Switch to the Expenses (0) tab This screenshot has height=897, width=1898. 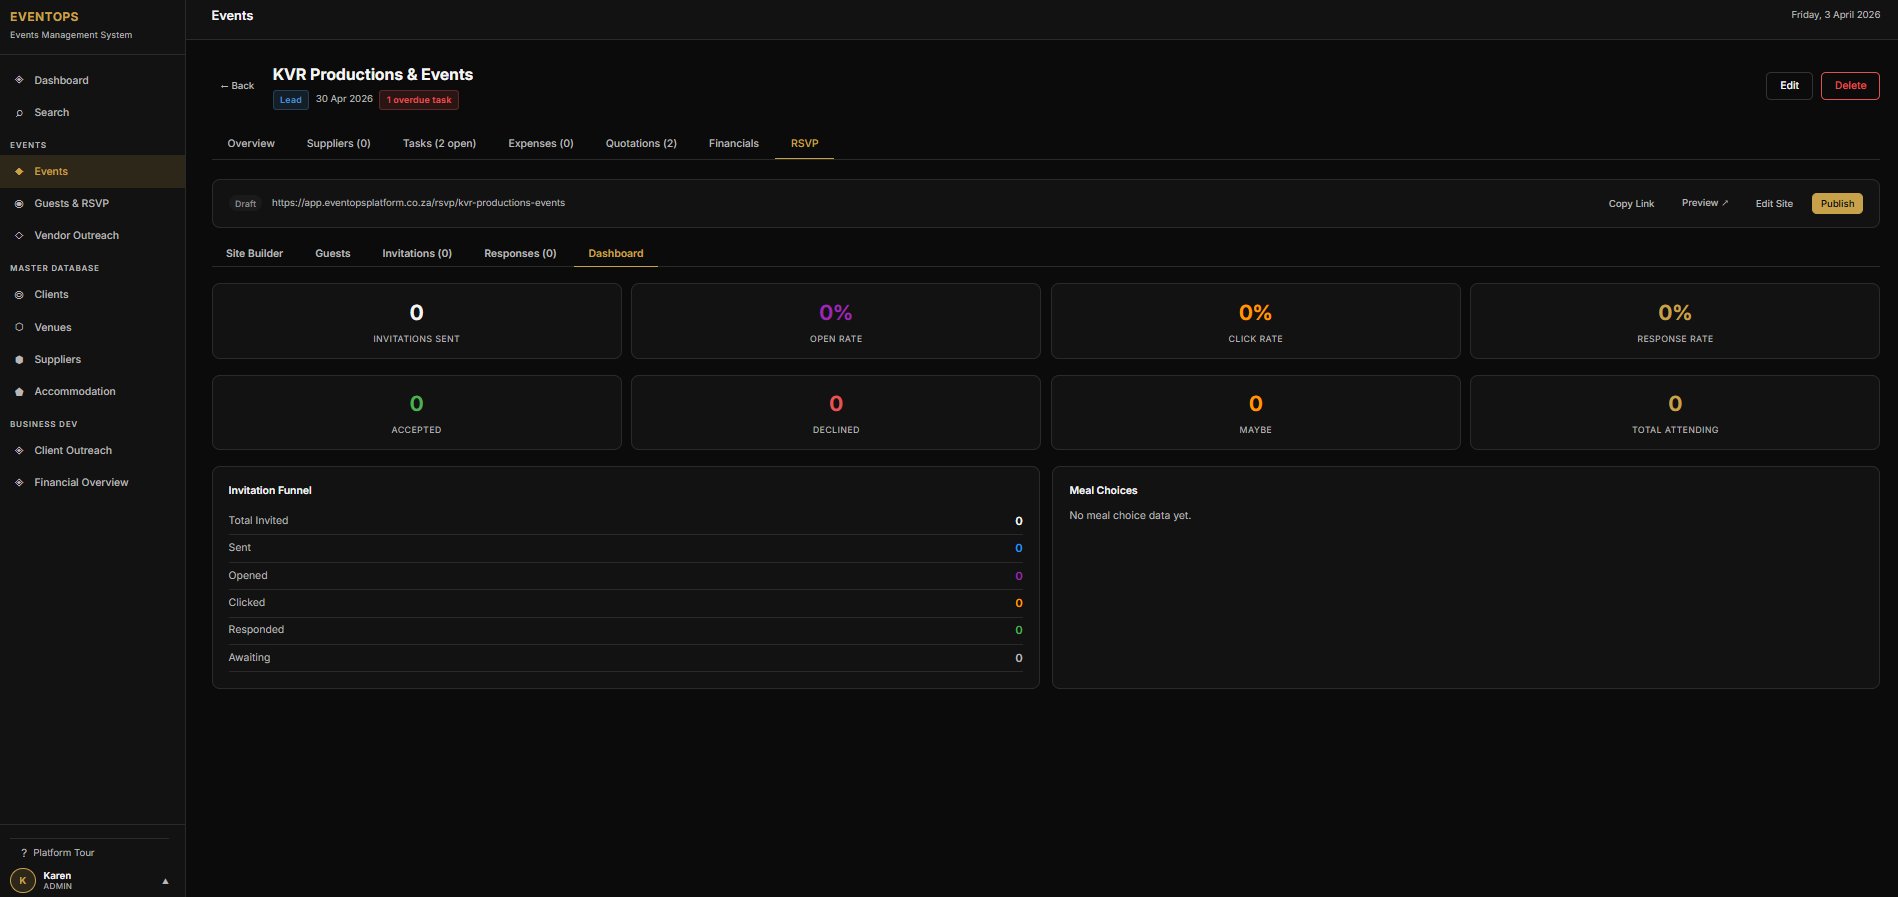pyautogui.click(x=541, y=144)
